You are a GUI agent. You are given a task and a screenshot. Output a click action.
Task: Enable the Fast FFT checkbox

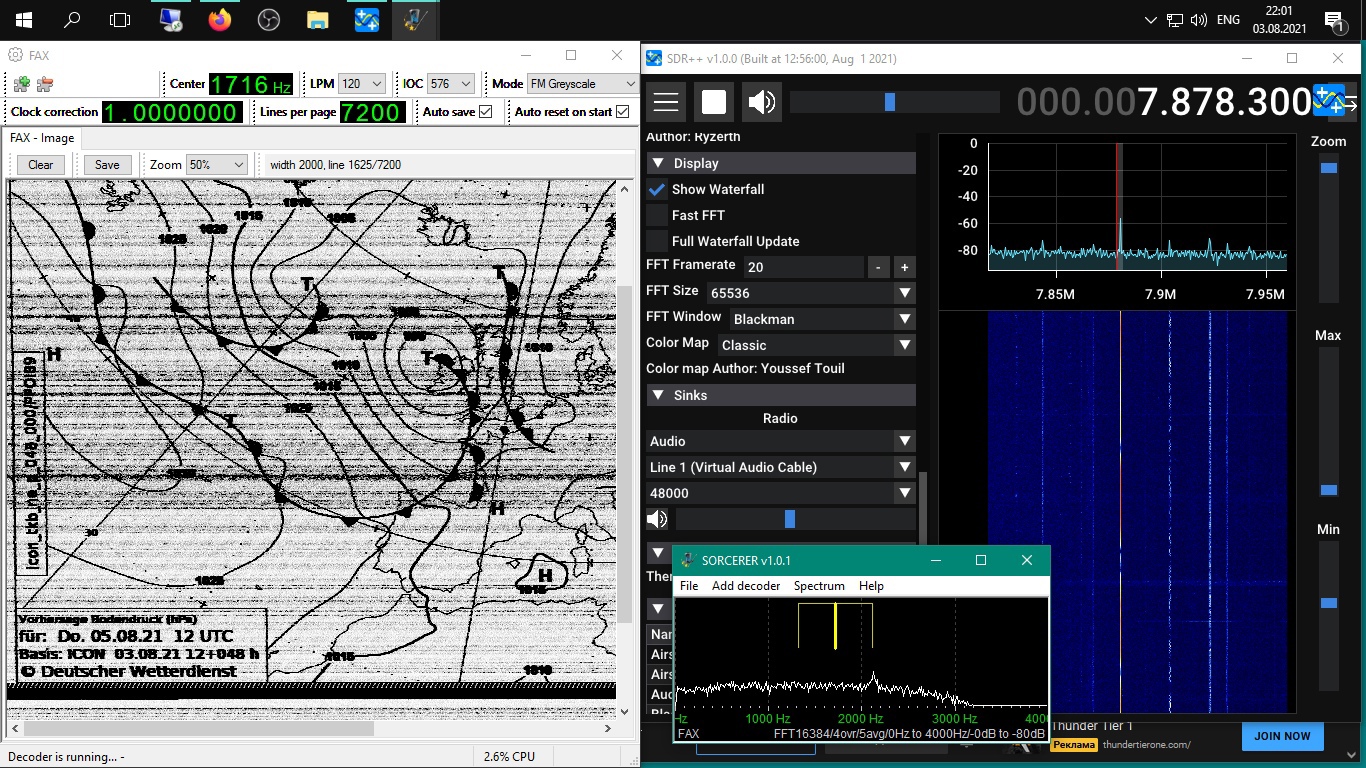pos(657,215)
